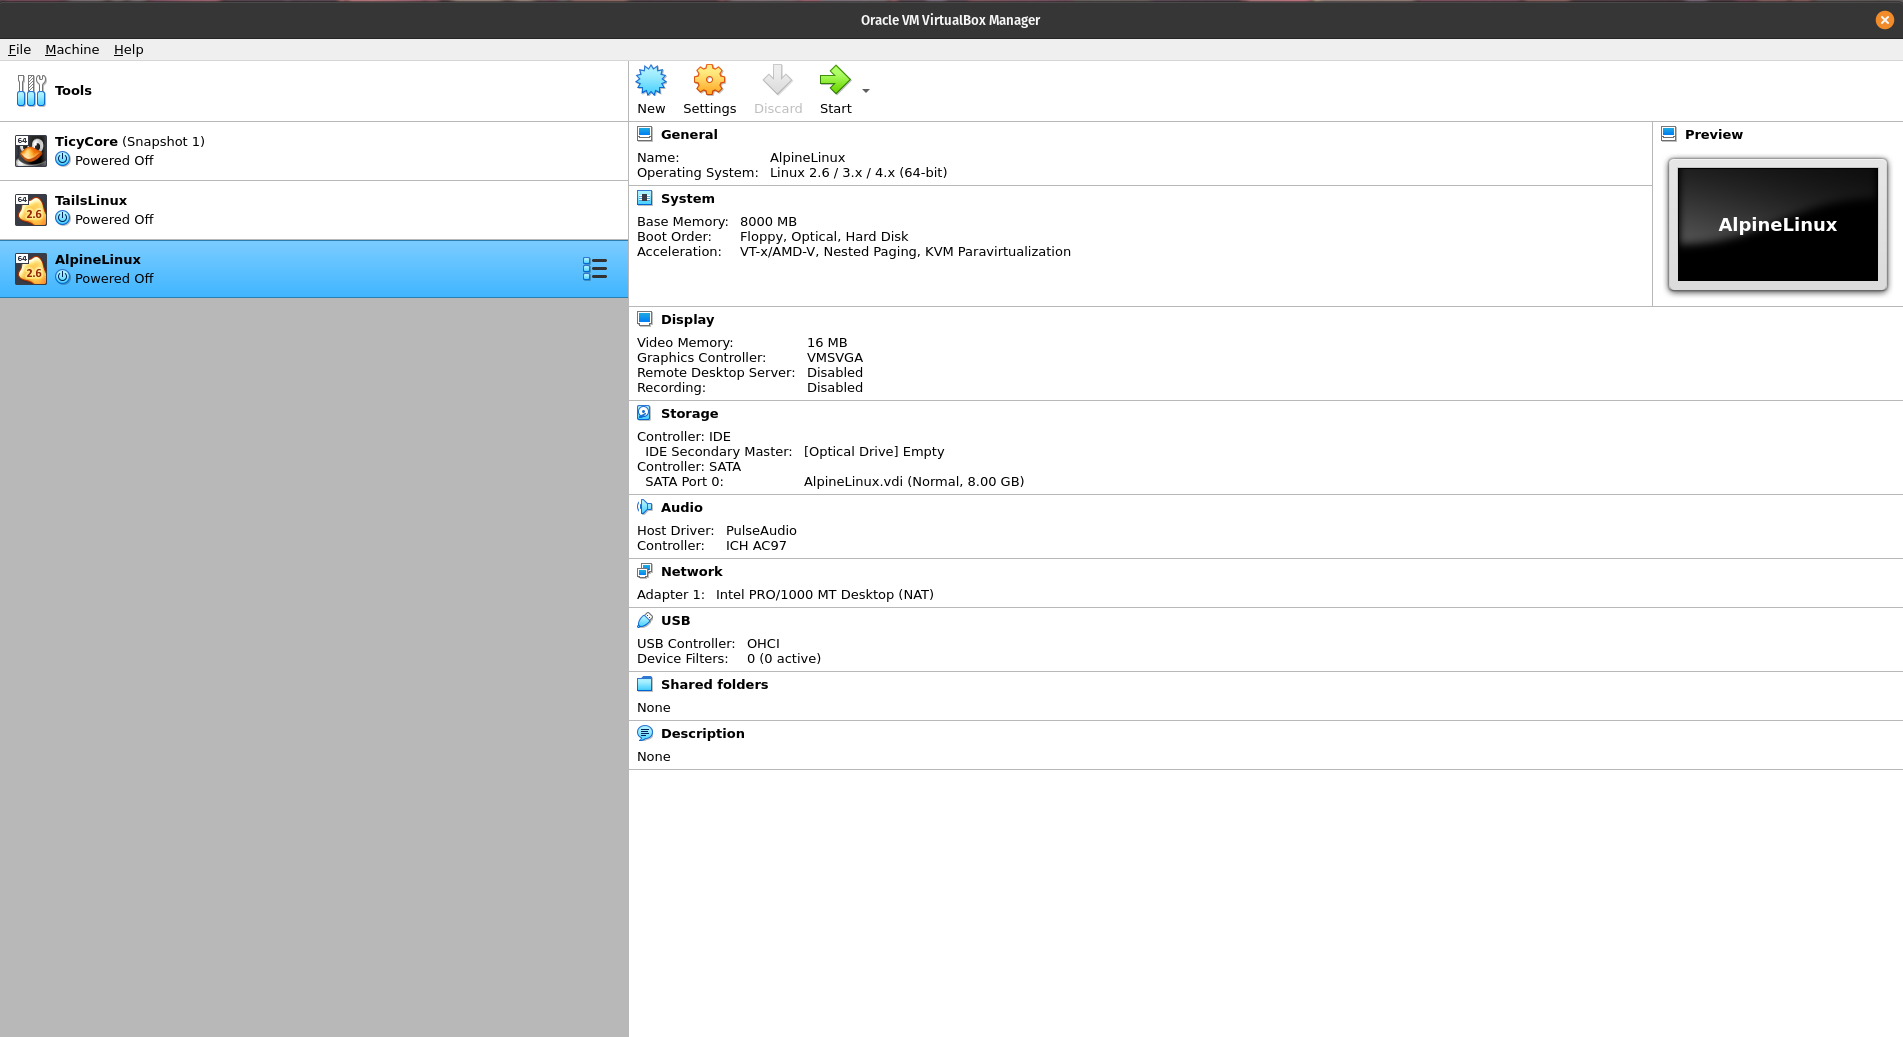Click the Preview section monitor icon
Viewport: 1903px width, 1037px height.
coord(1669,134)
